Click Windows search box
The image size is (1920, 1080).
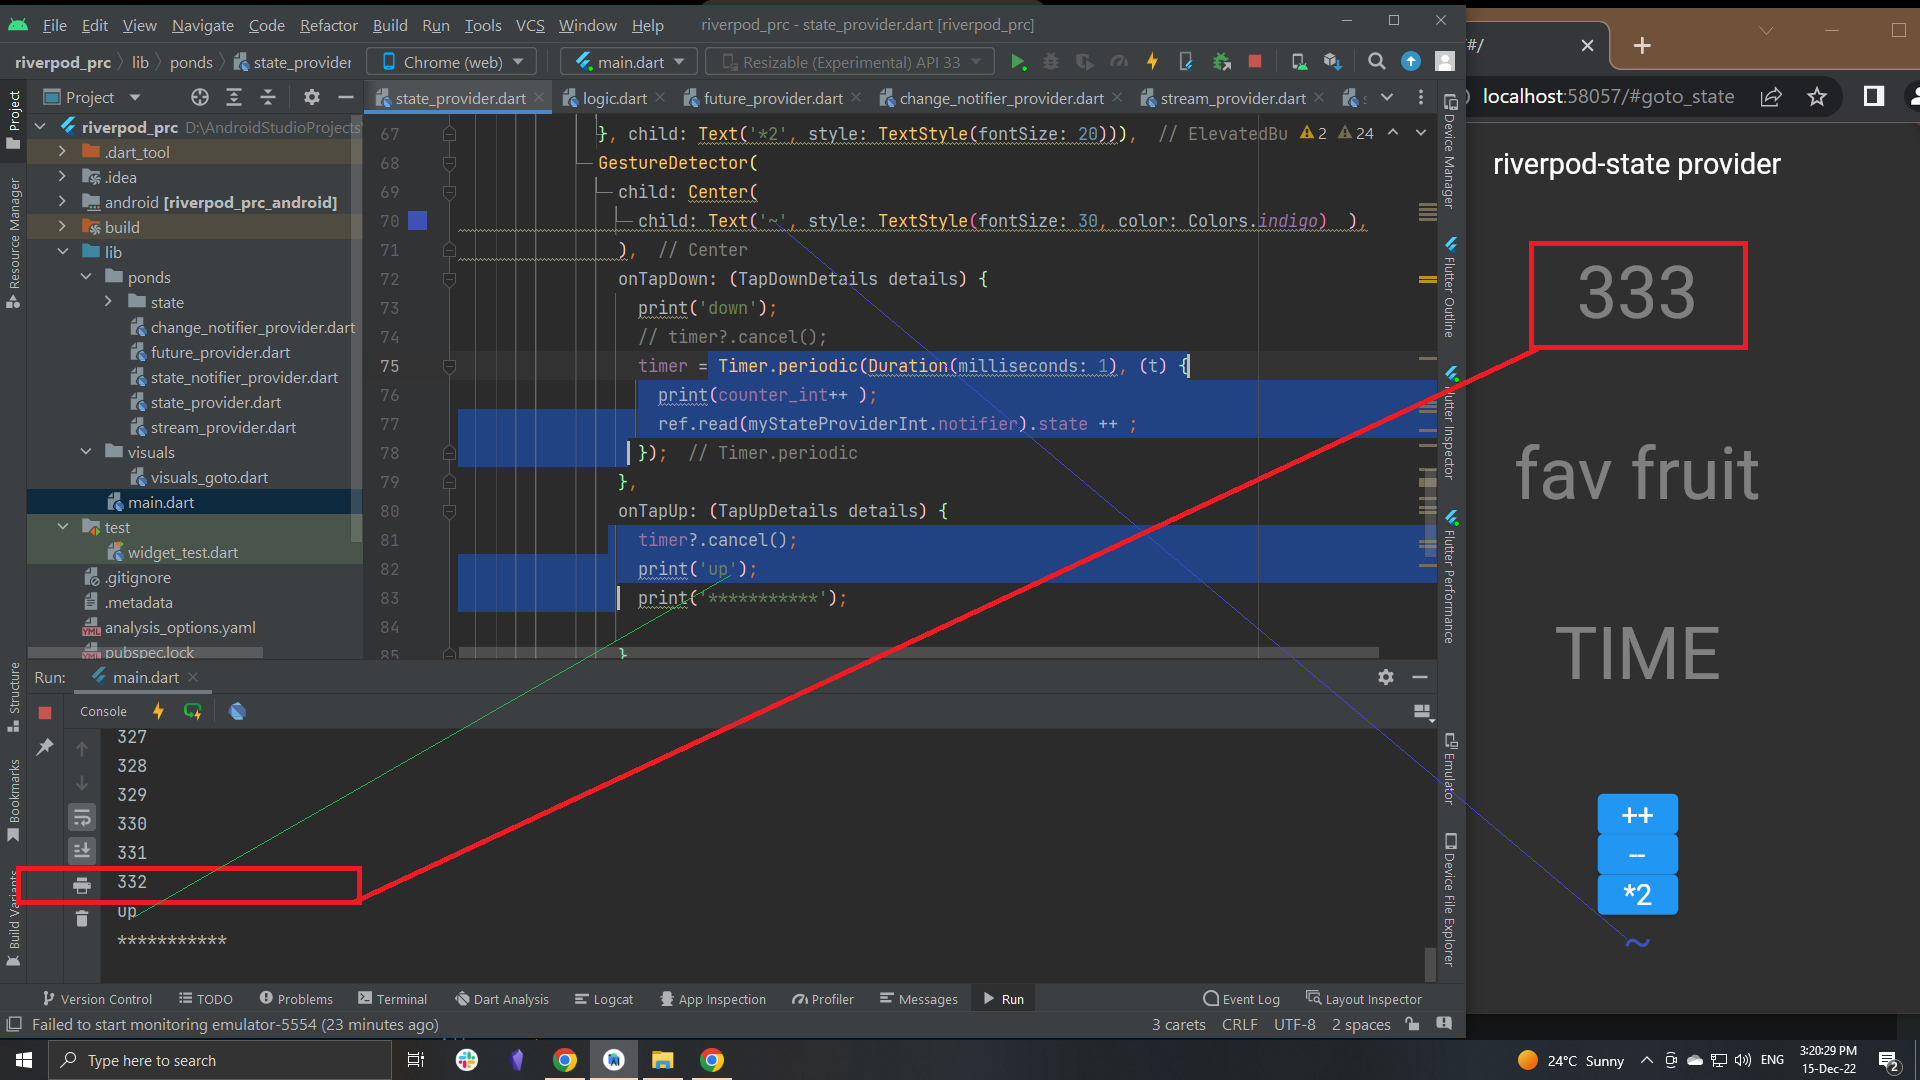pos(220,1060)
